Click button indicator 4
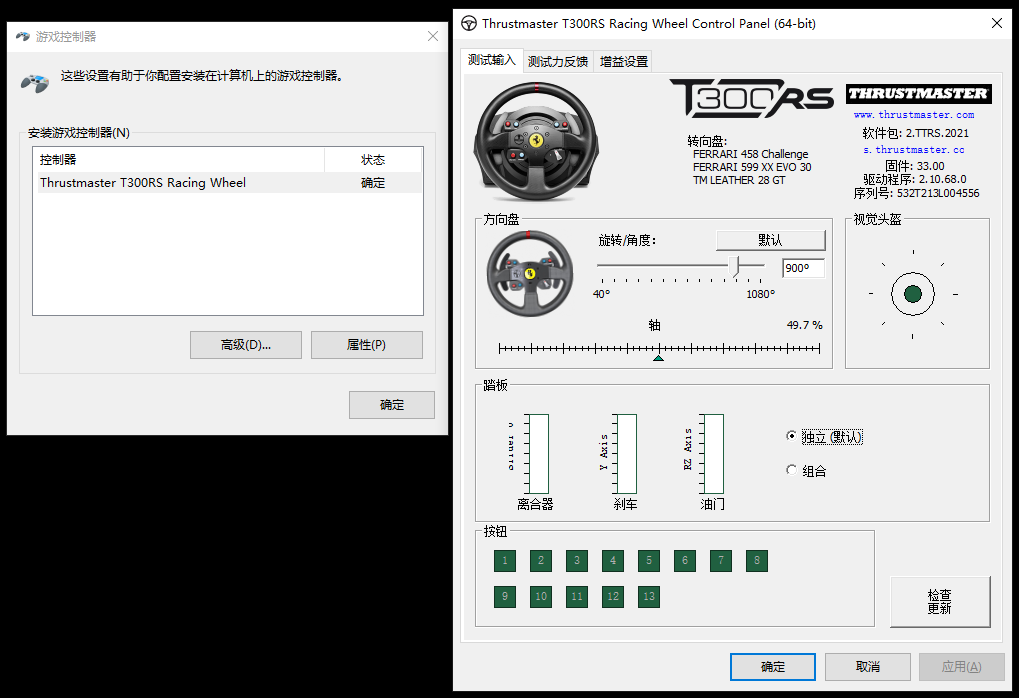This screenshot has width=1019, height=698. pos(613,560)
